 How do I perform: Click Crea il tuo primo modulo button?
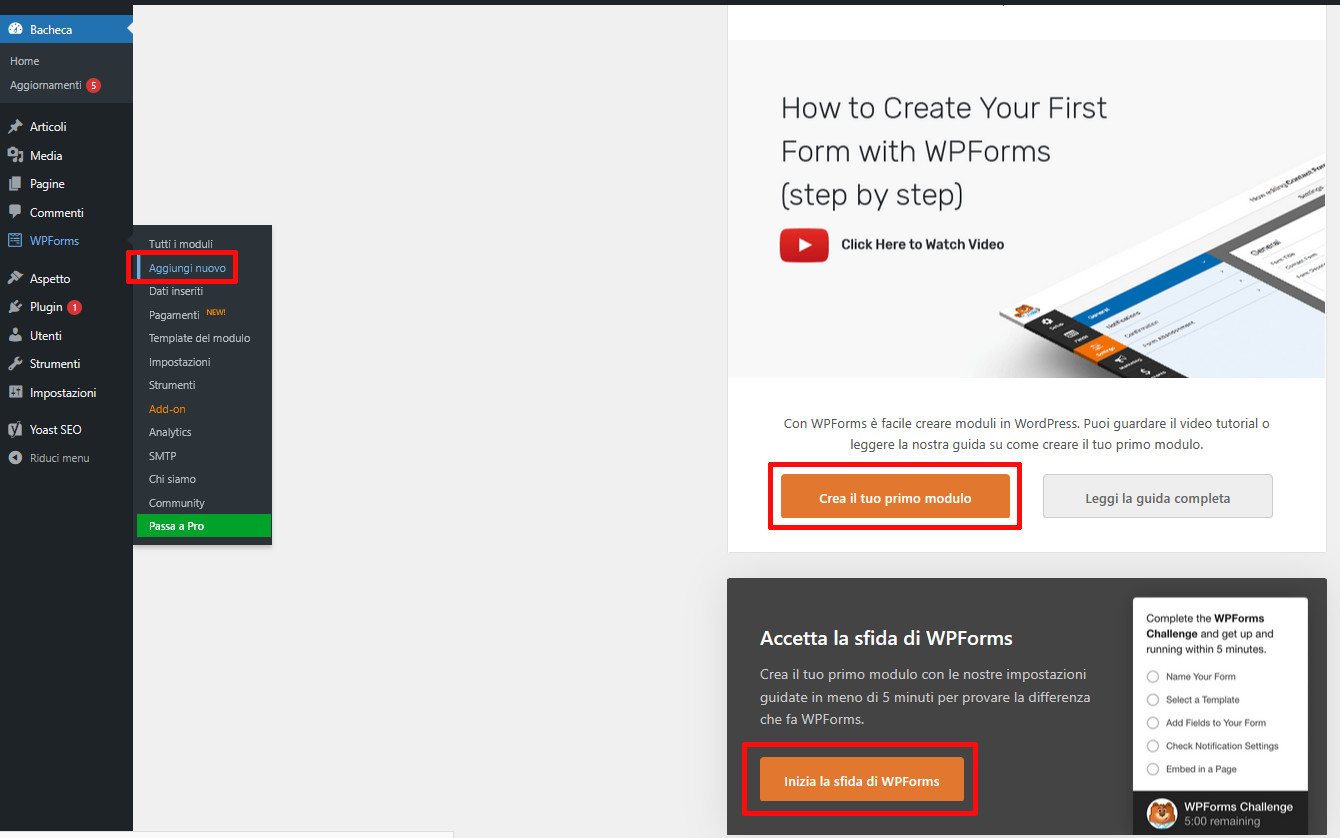click(895, 497)
